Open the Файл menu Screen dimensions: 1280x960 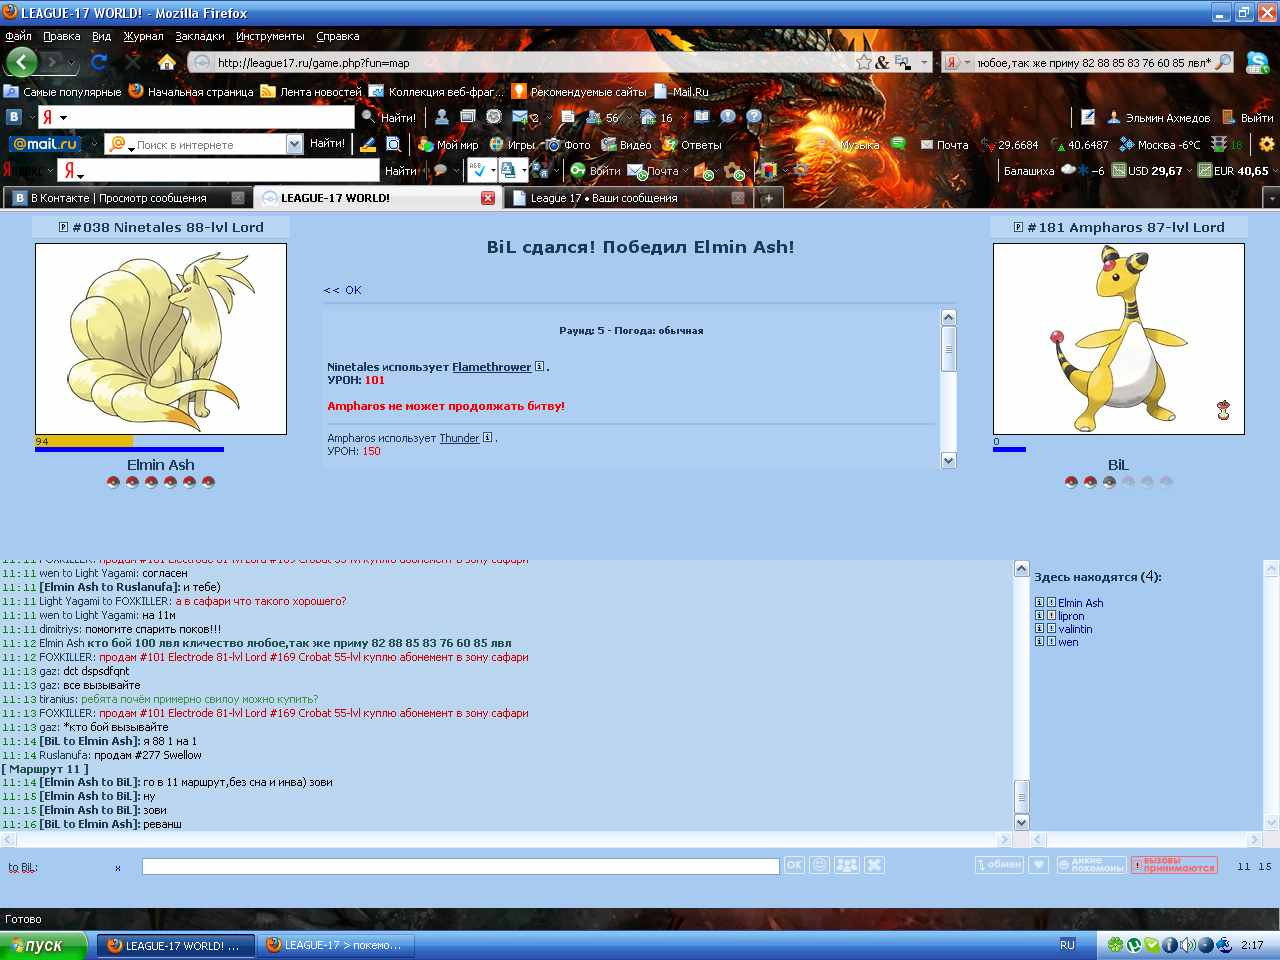point(18,36)
